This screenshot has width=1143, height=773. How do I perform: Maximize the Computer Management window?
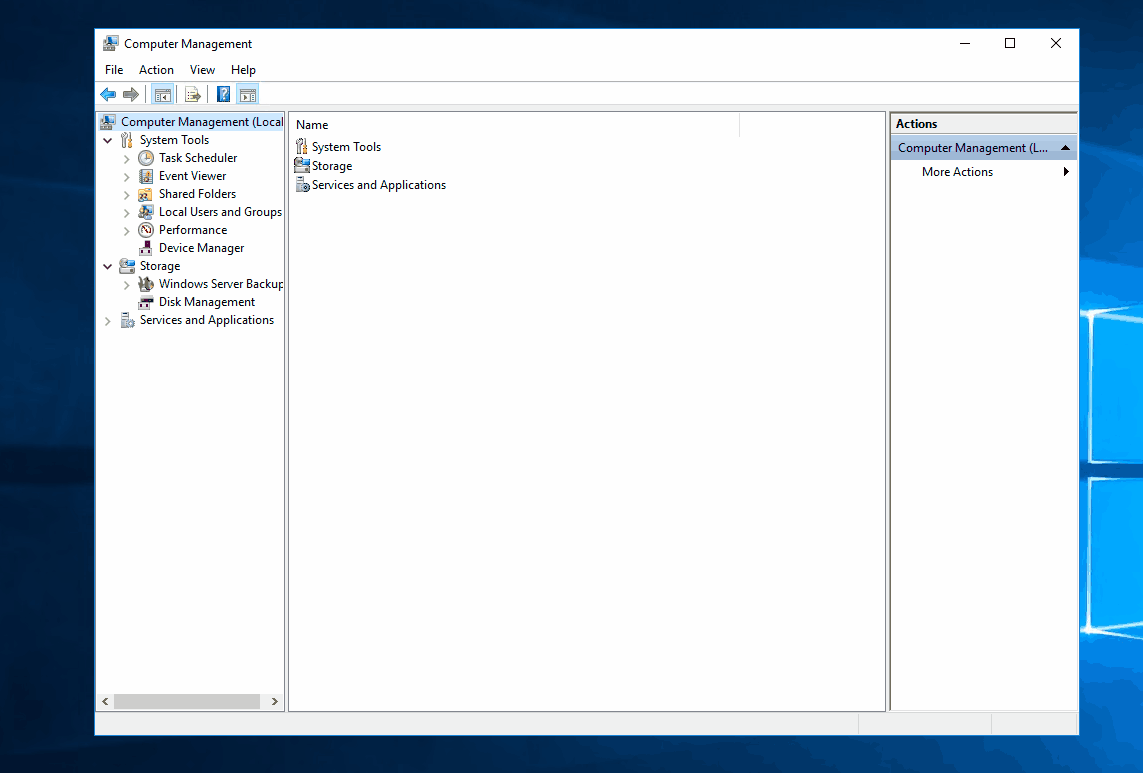1010,43
